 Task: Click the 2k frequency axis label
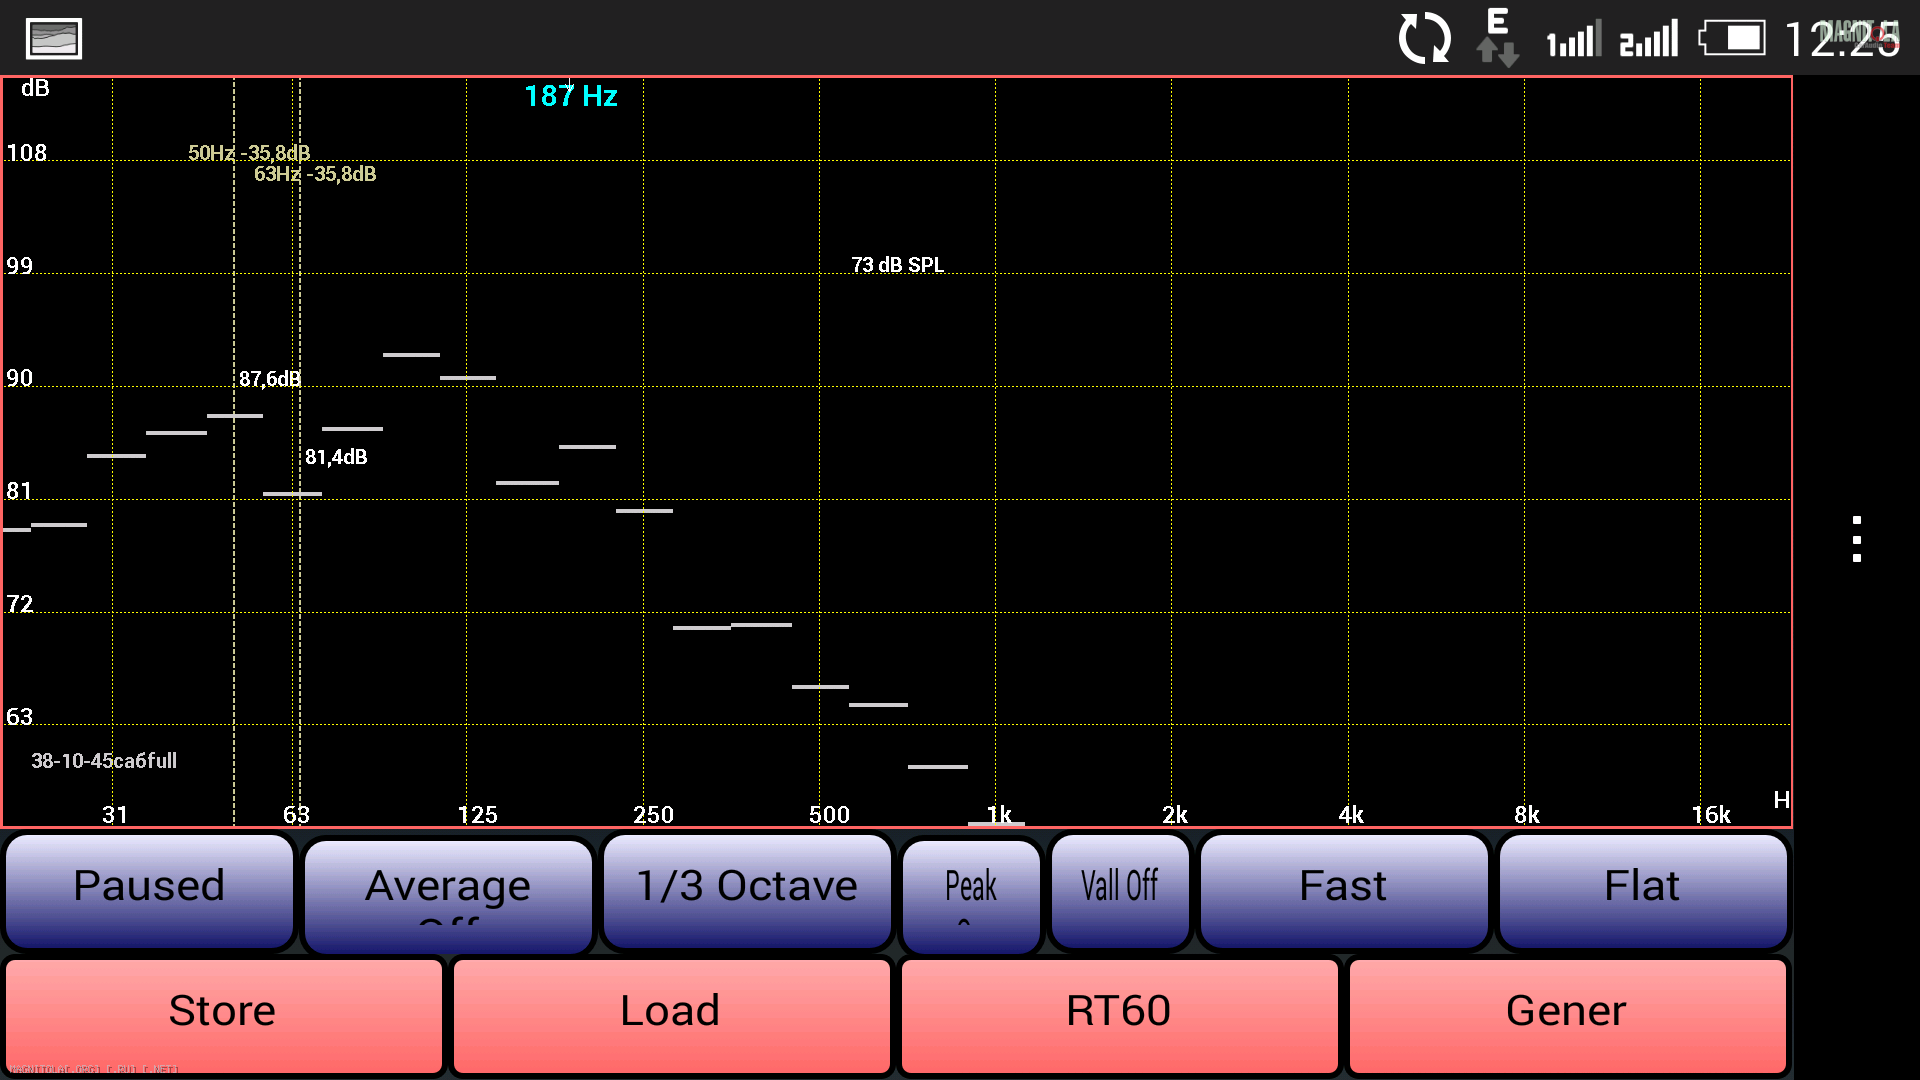click(x=1175, y=815)
